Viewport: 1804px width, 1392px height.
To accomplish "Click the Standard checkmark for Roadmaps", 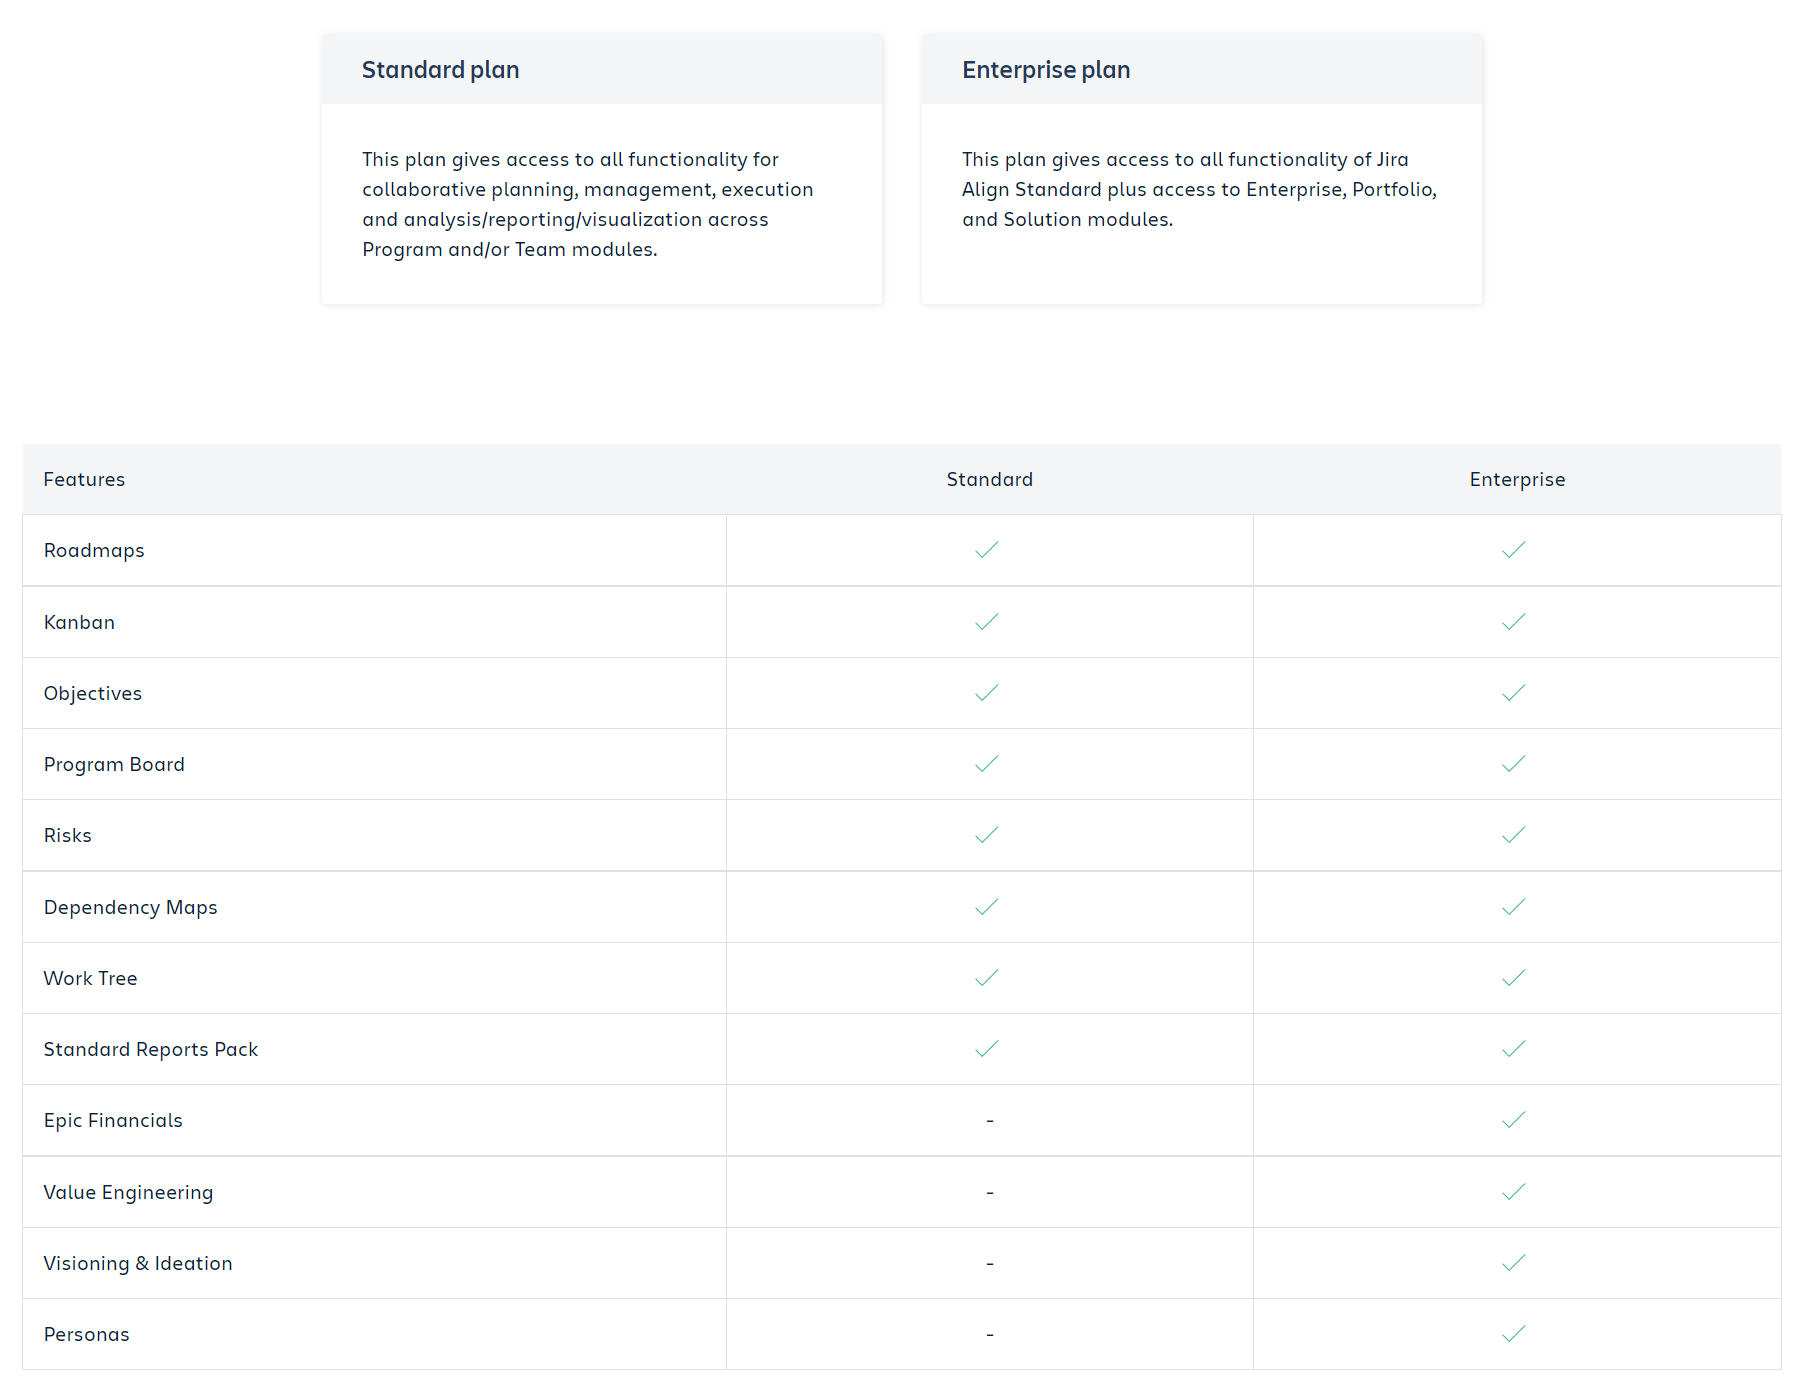I will point(987,550).
